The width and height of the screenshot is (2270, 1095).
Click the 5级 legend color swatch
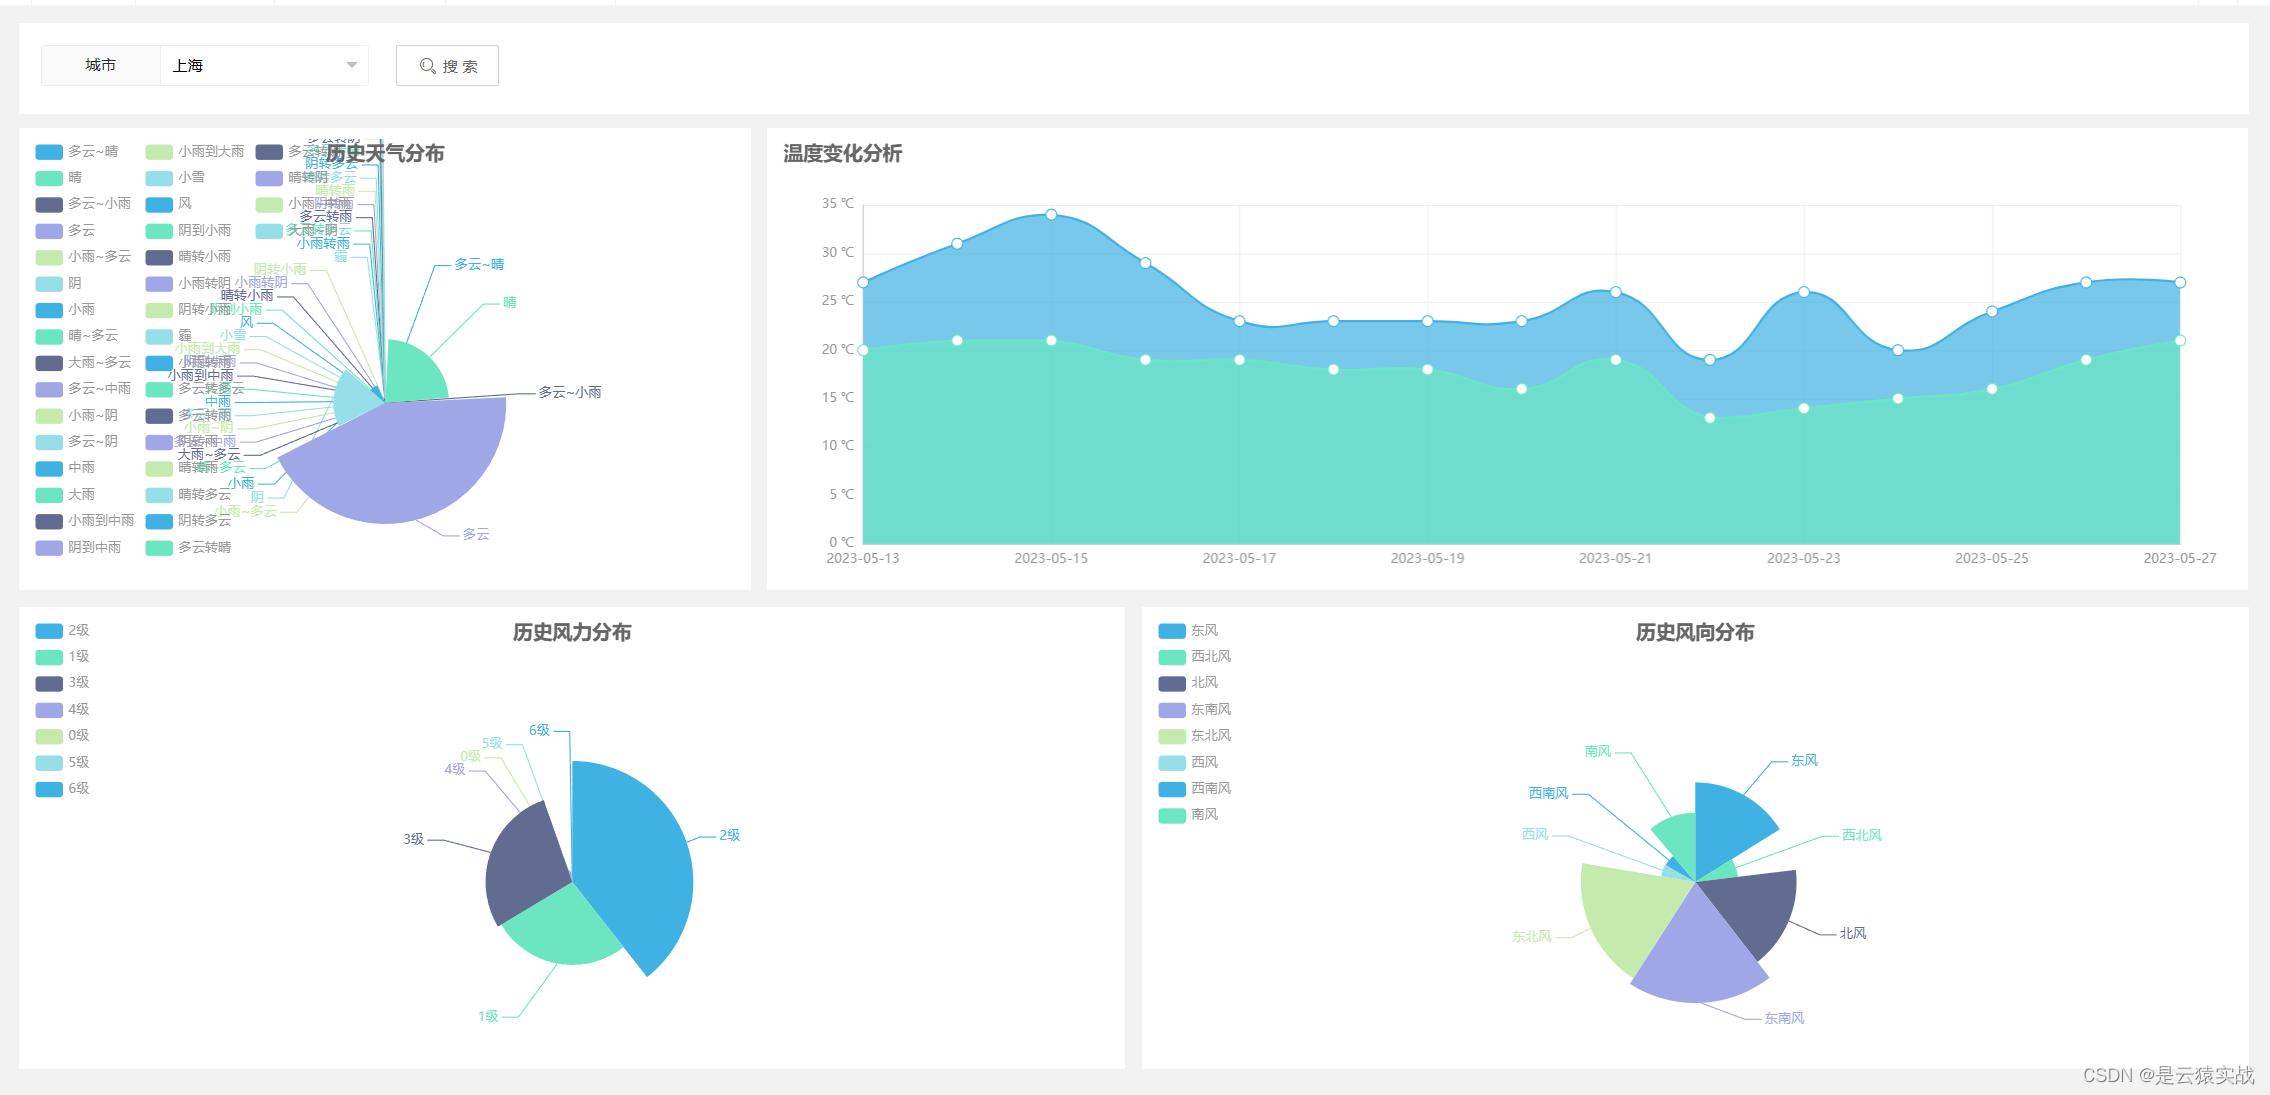[x=49, y=762]
